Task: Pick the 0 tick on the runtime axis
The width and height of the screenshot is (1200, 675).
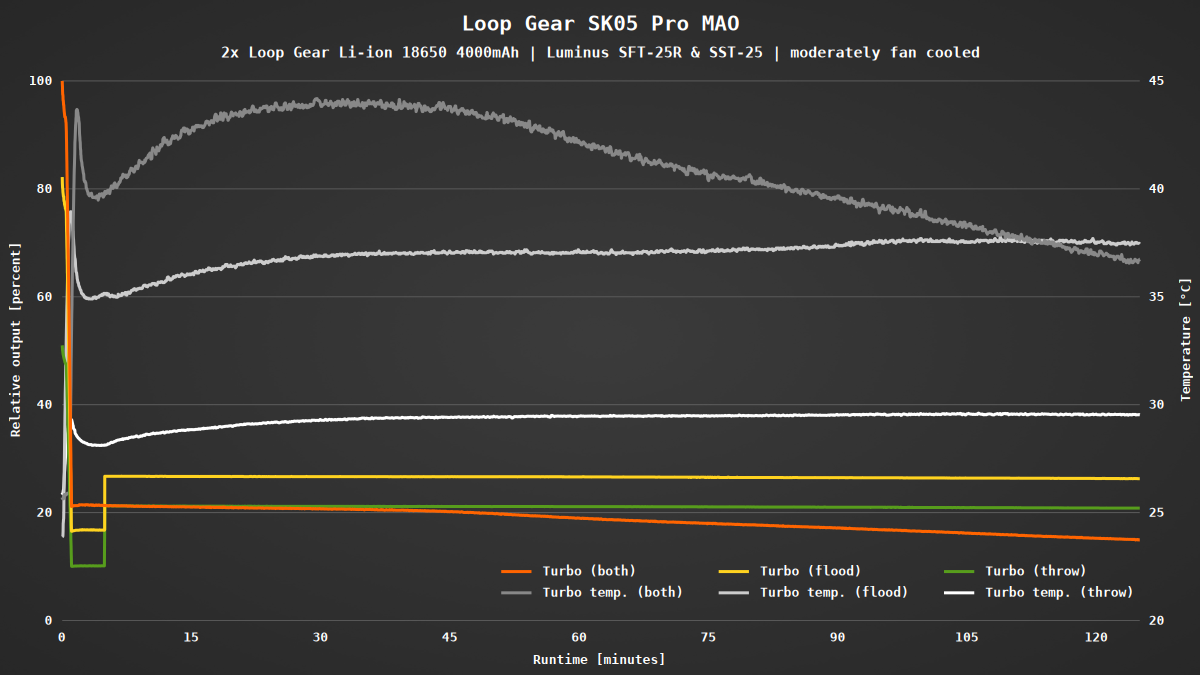Action: tap(62, 638)
